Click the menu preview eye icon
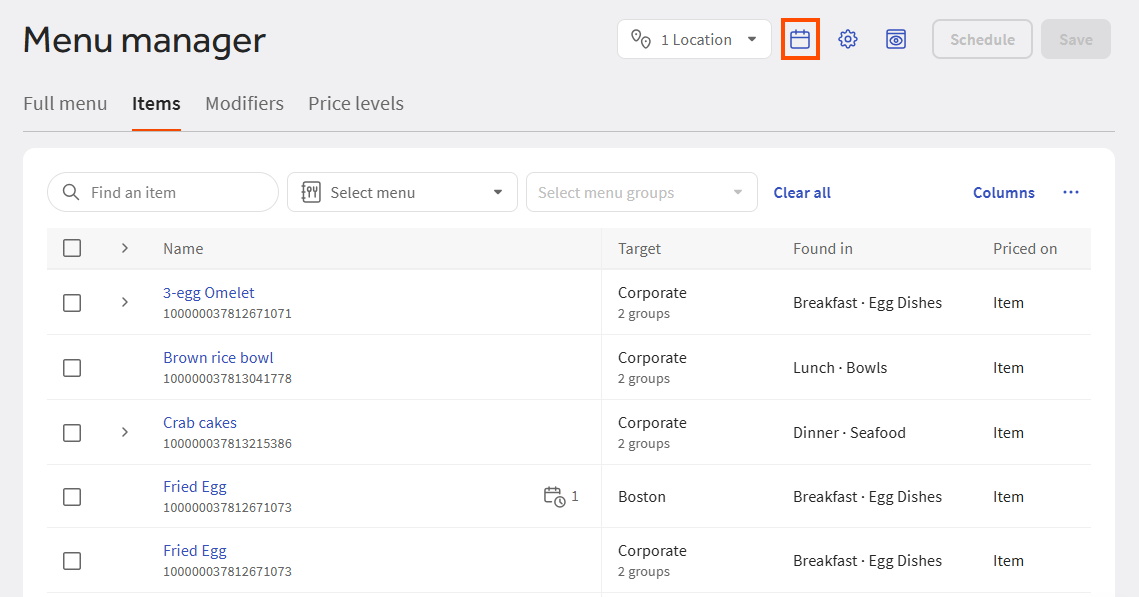 [895, 39]
